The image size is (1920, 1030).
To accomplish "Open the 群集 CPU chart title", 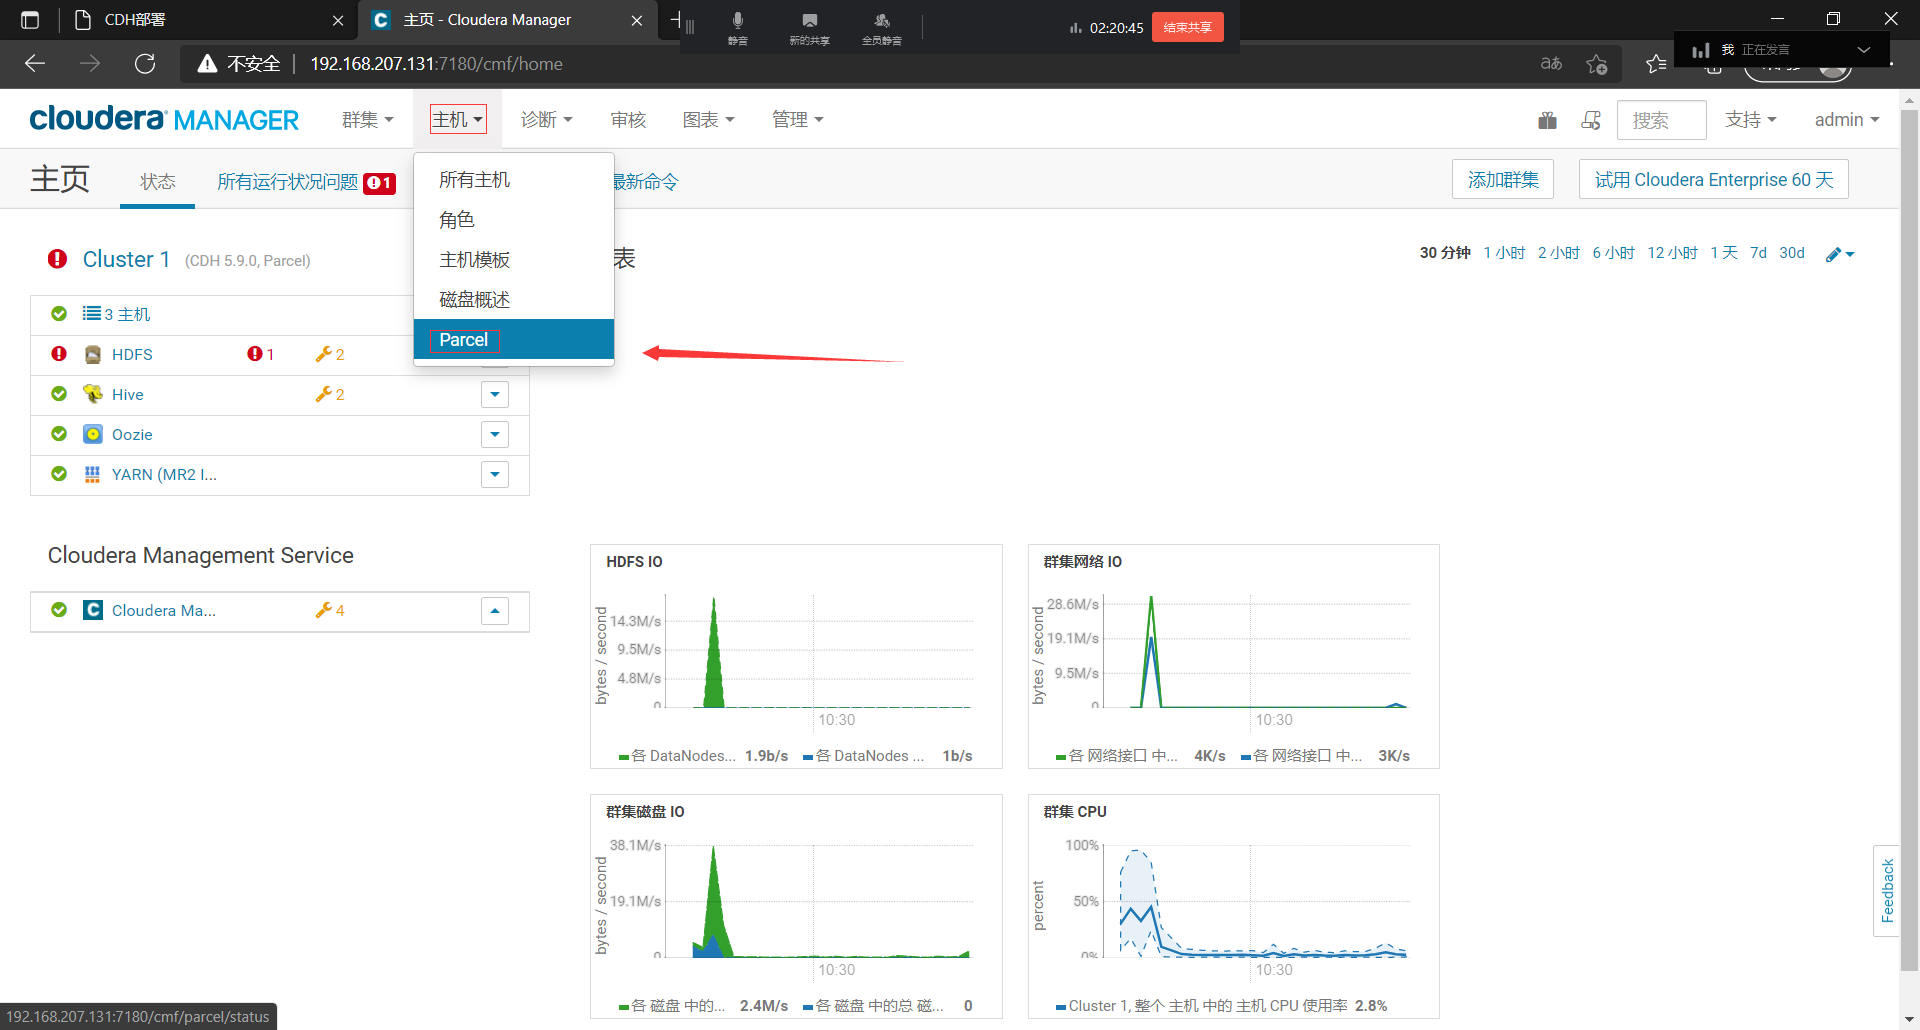I will tap(1075, 812).
